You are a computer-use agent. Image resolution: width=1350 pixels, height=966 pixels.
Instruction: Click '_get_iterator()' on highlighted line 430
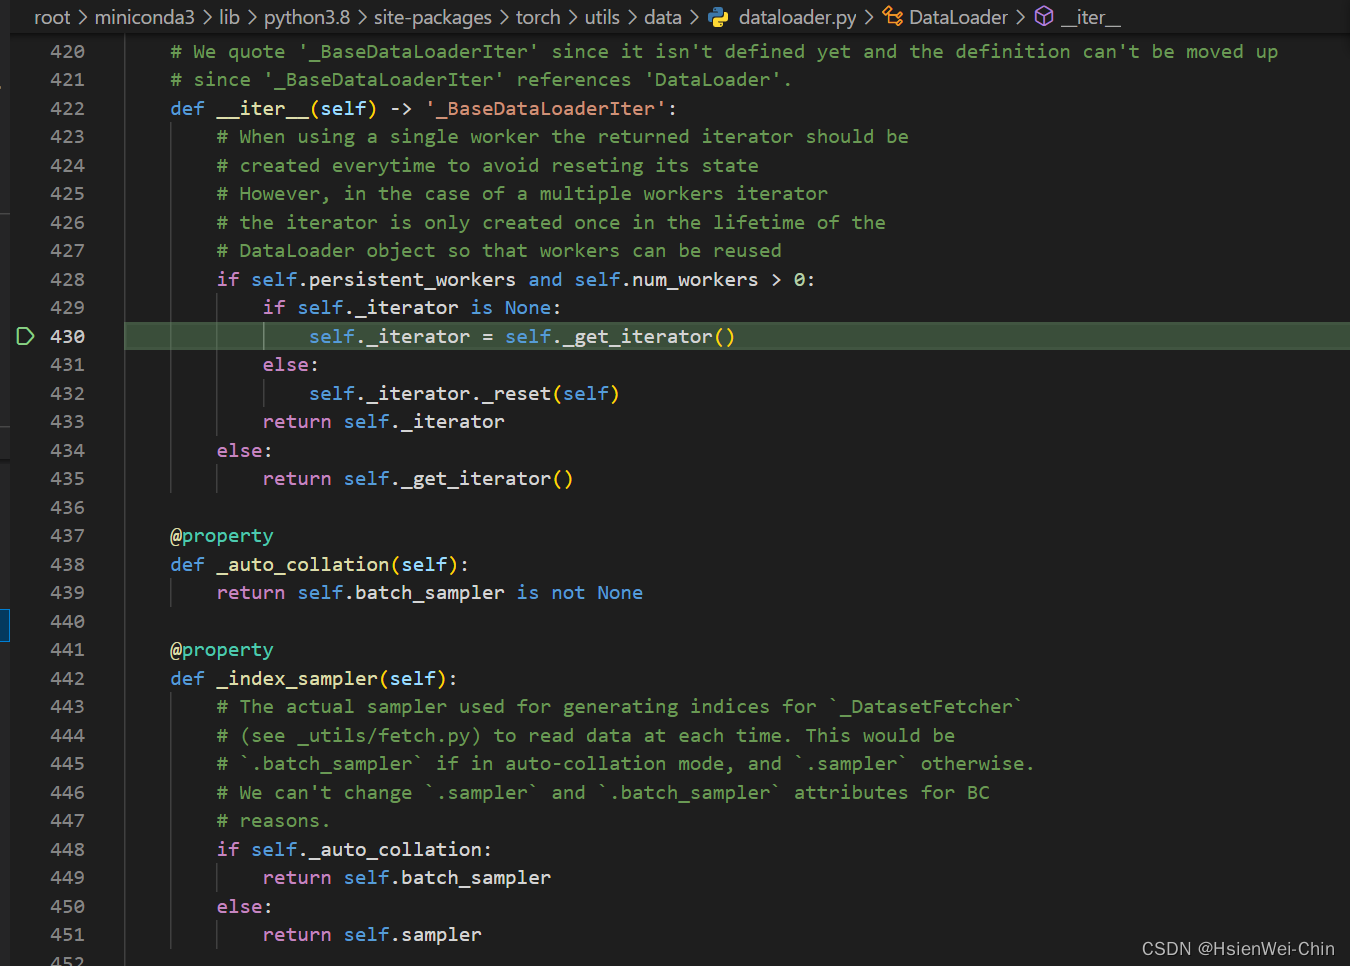click(x=649, y=336)
